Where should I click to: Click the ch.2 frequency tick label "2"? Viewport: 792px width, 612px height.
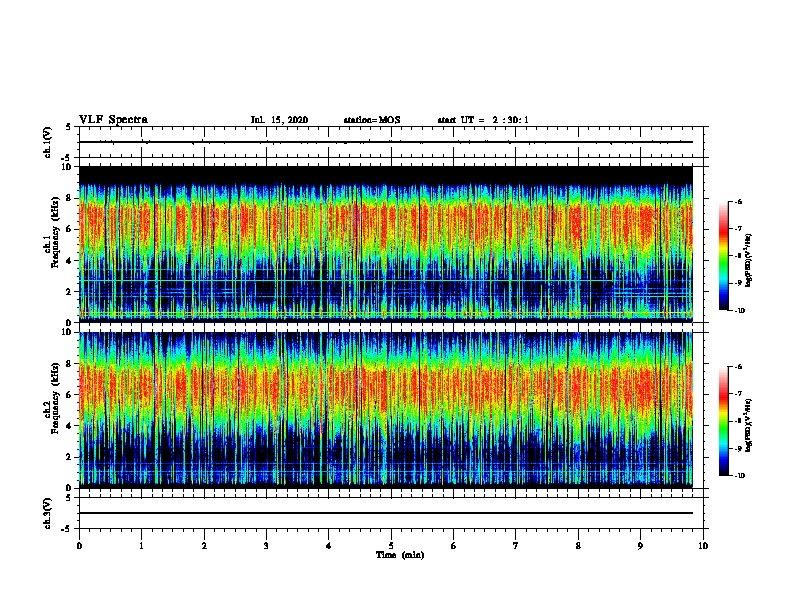pyautogui.click(x=69, y=457)
